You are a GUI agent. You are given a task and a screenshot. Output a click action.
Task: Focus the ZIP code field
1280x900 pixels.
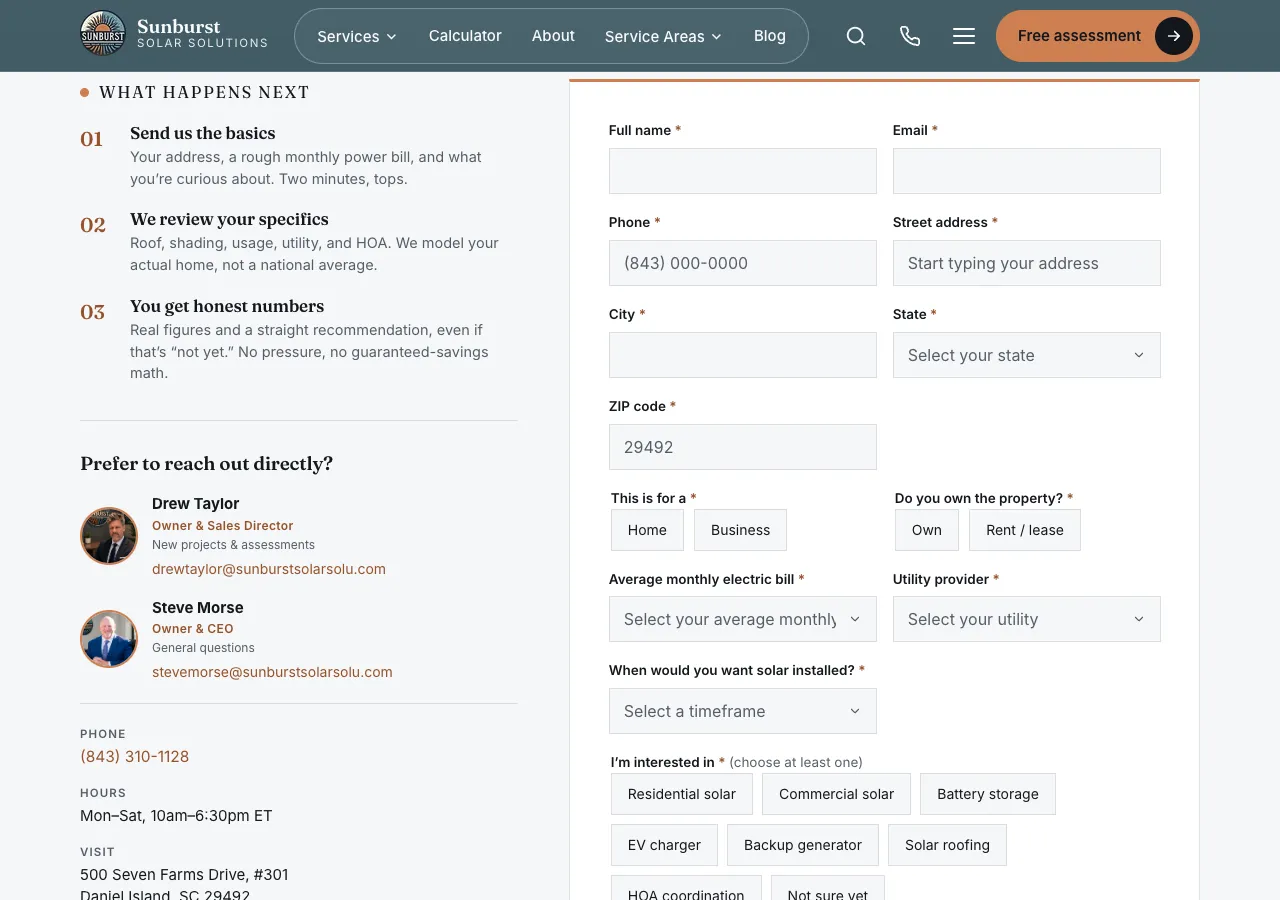coord(743,447)
